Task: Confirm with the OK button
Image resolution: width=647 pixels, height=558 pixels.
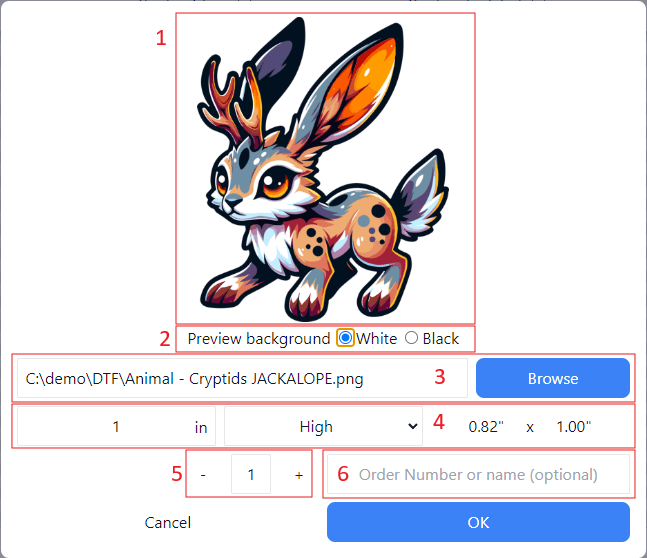Action: [x=478, y=522]
